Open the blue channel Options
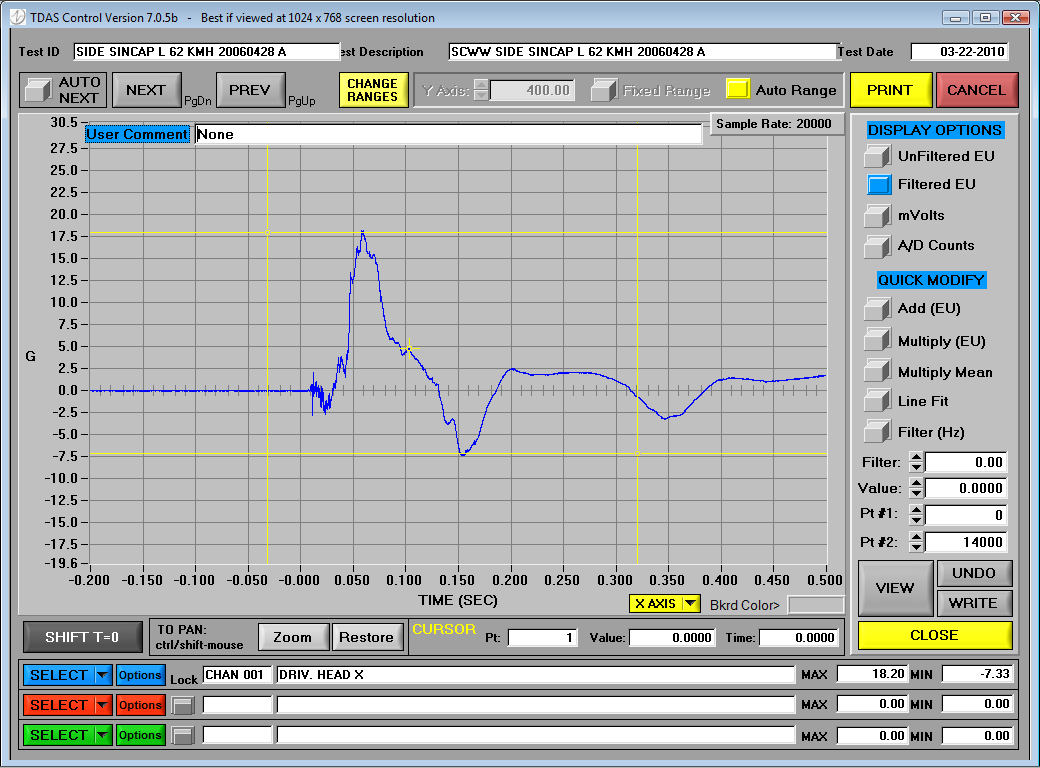The width and height of the screenshot is (1040, 768). [141, 675]
